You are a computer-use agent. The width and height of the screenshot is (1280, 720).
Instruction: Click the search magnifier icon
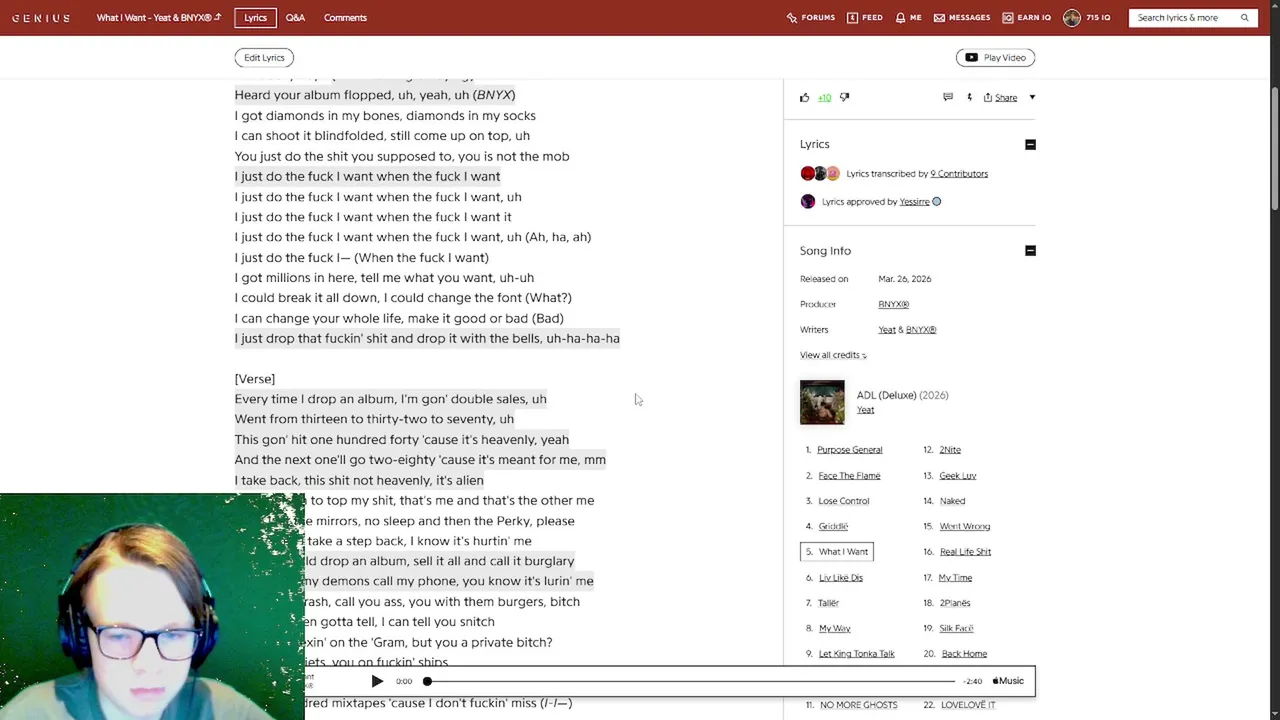click(1244, 18)
